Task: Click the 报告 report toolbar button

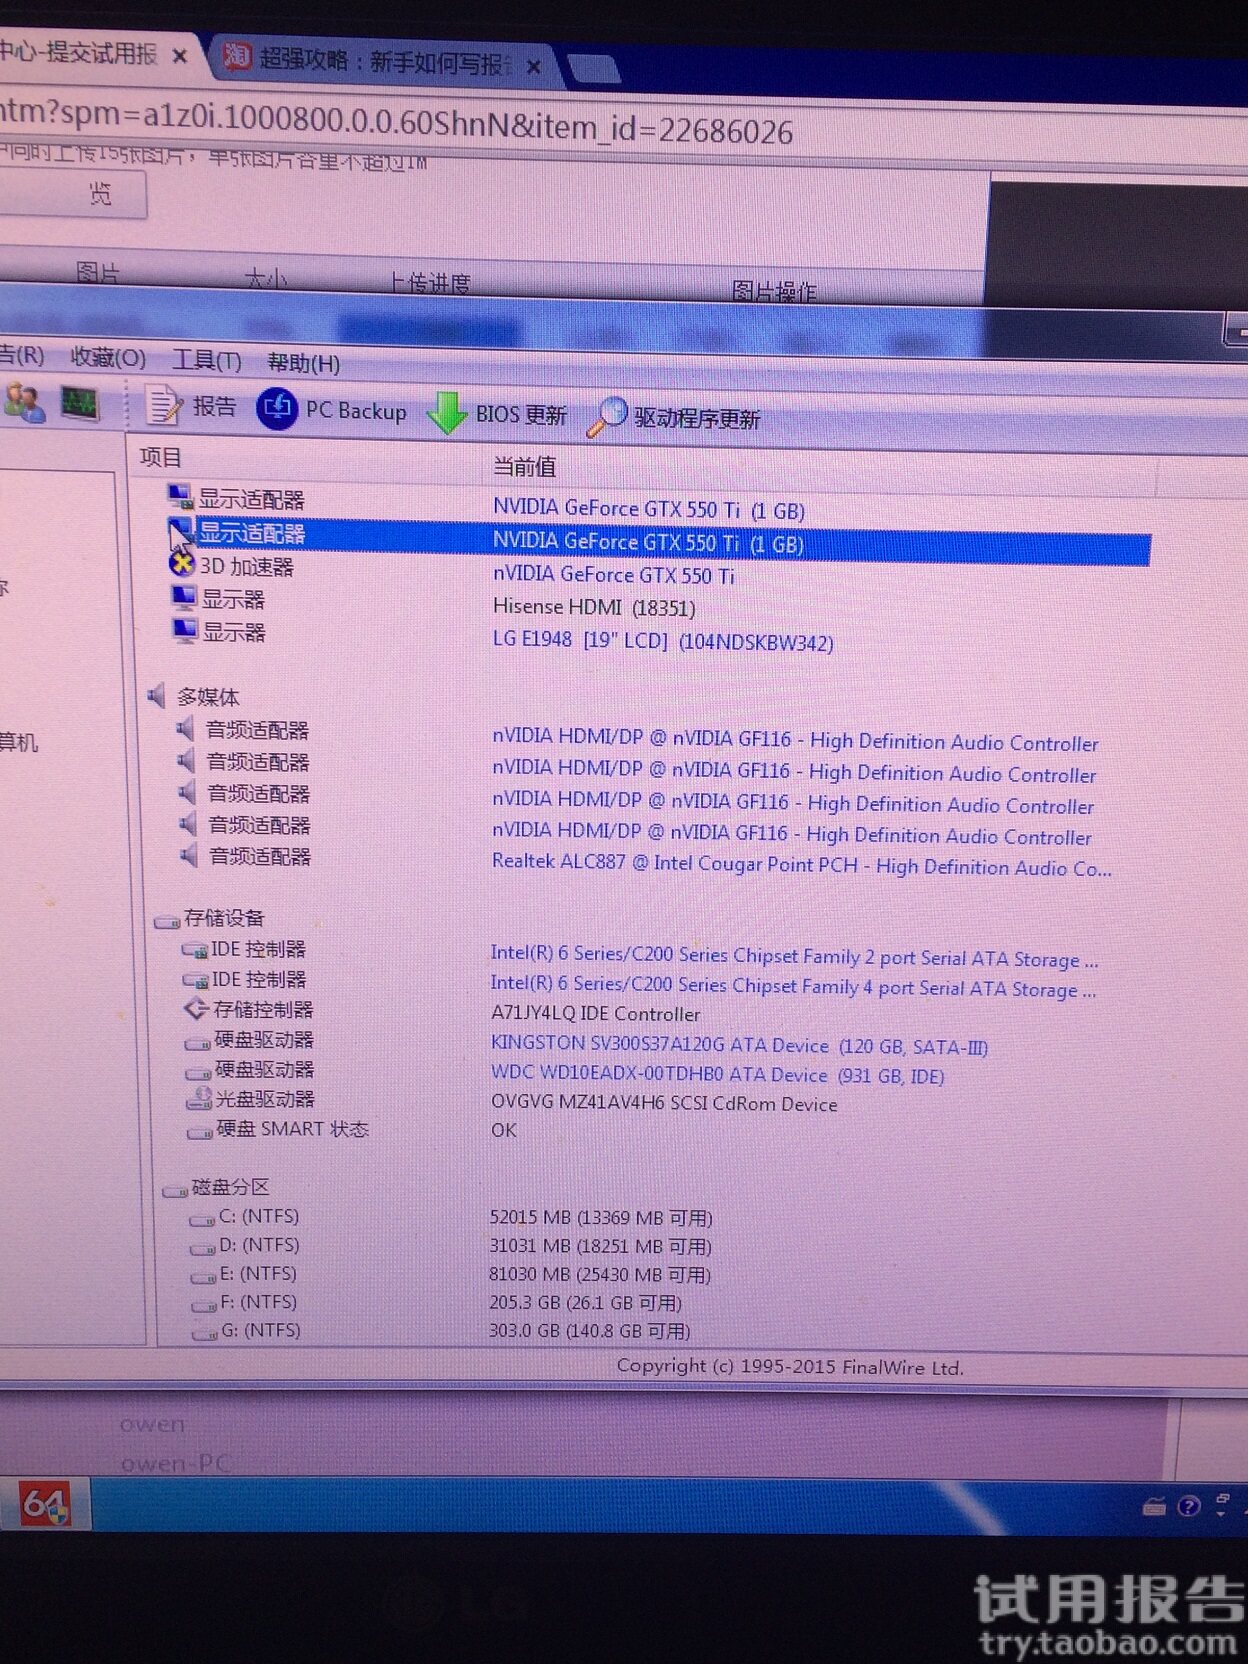Action: (x=192, y=406)
